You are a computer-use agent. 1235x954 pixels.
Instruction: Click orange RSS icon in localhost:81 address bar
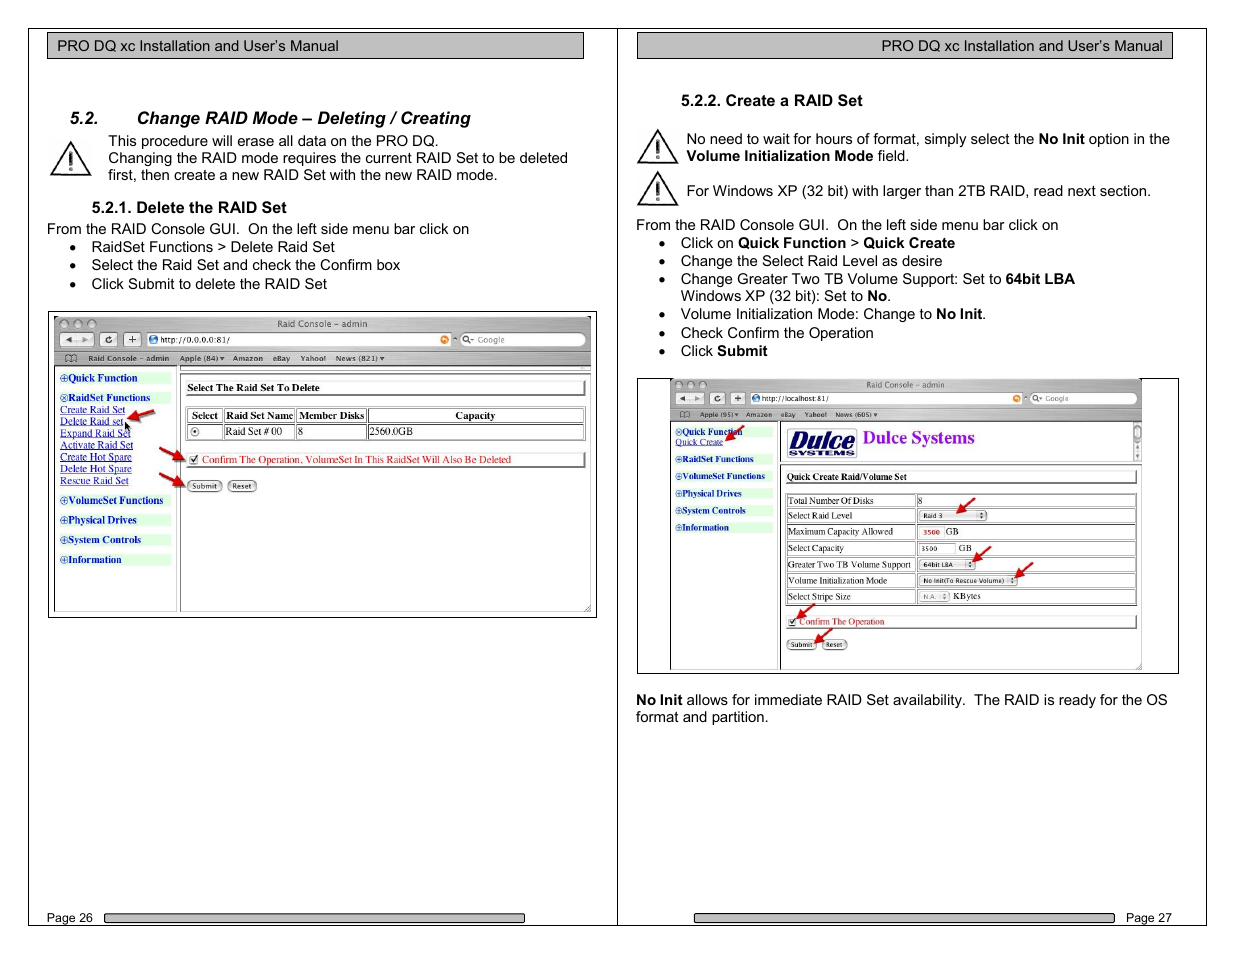(x=1017, y=399)
